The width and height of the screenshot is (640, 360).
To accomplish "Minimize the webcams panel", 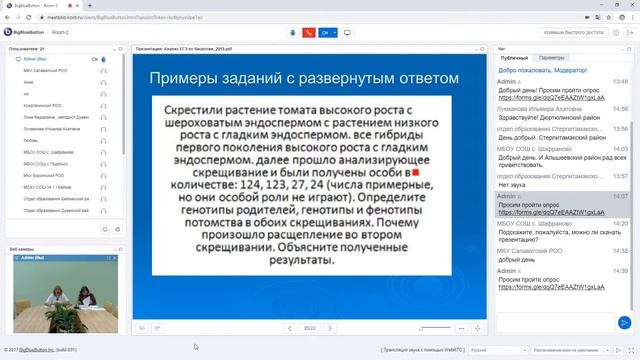I will pyautogui.click(x=115, y=249).
